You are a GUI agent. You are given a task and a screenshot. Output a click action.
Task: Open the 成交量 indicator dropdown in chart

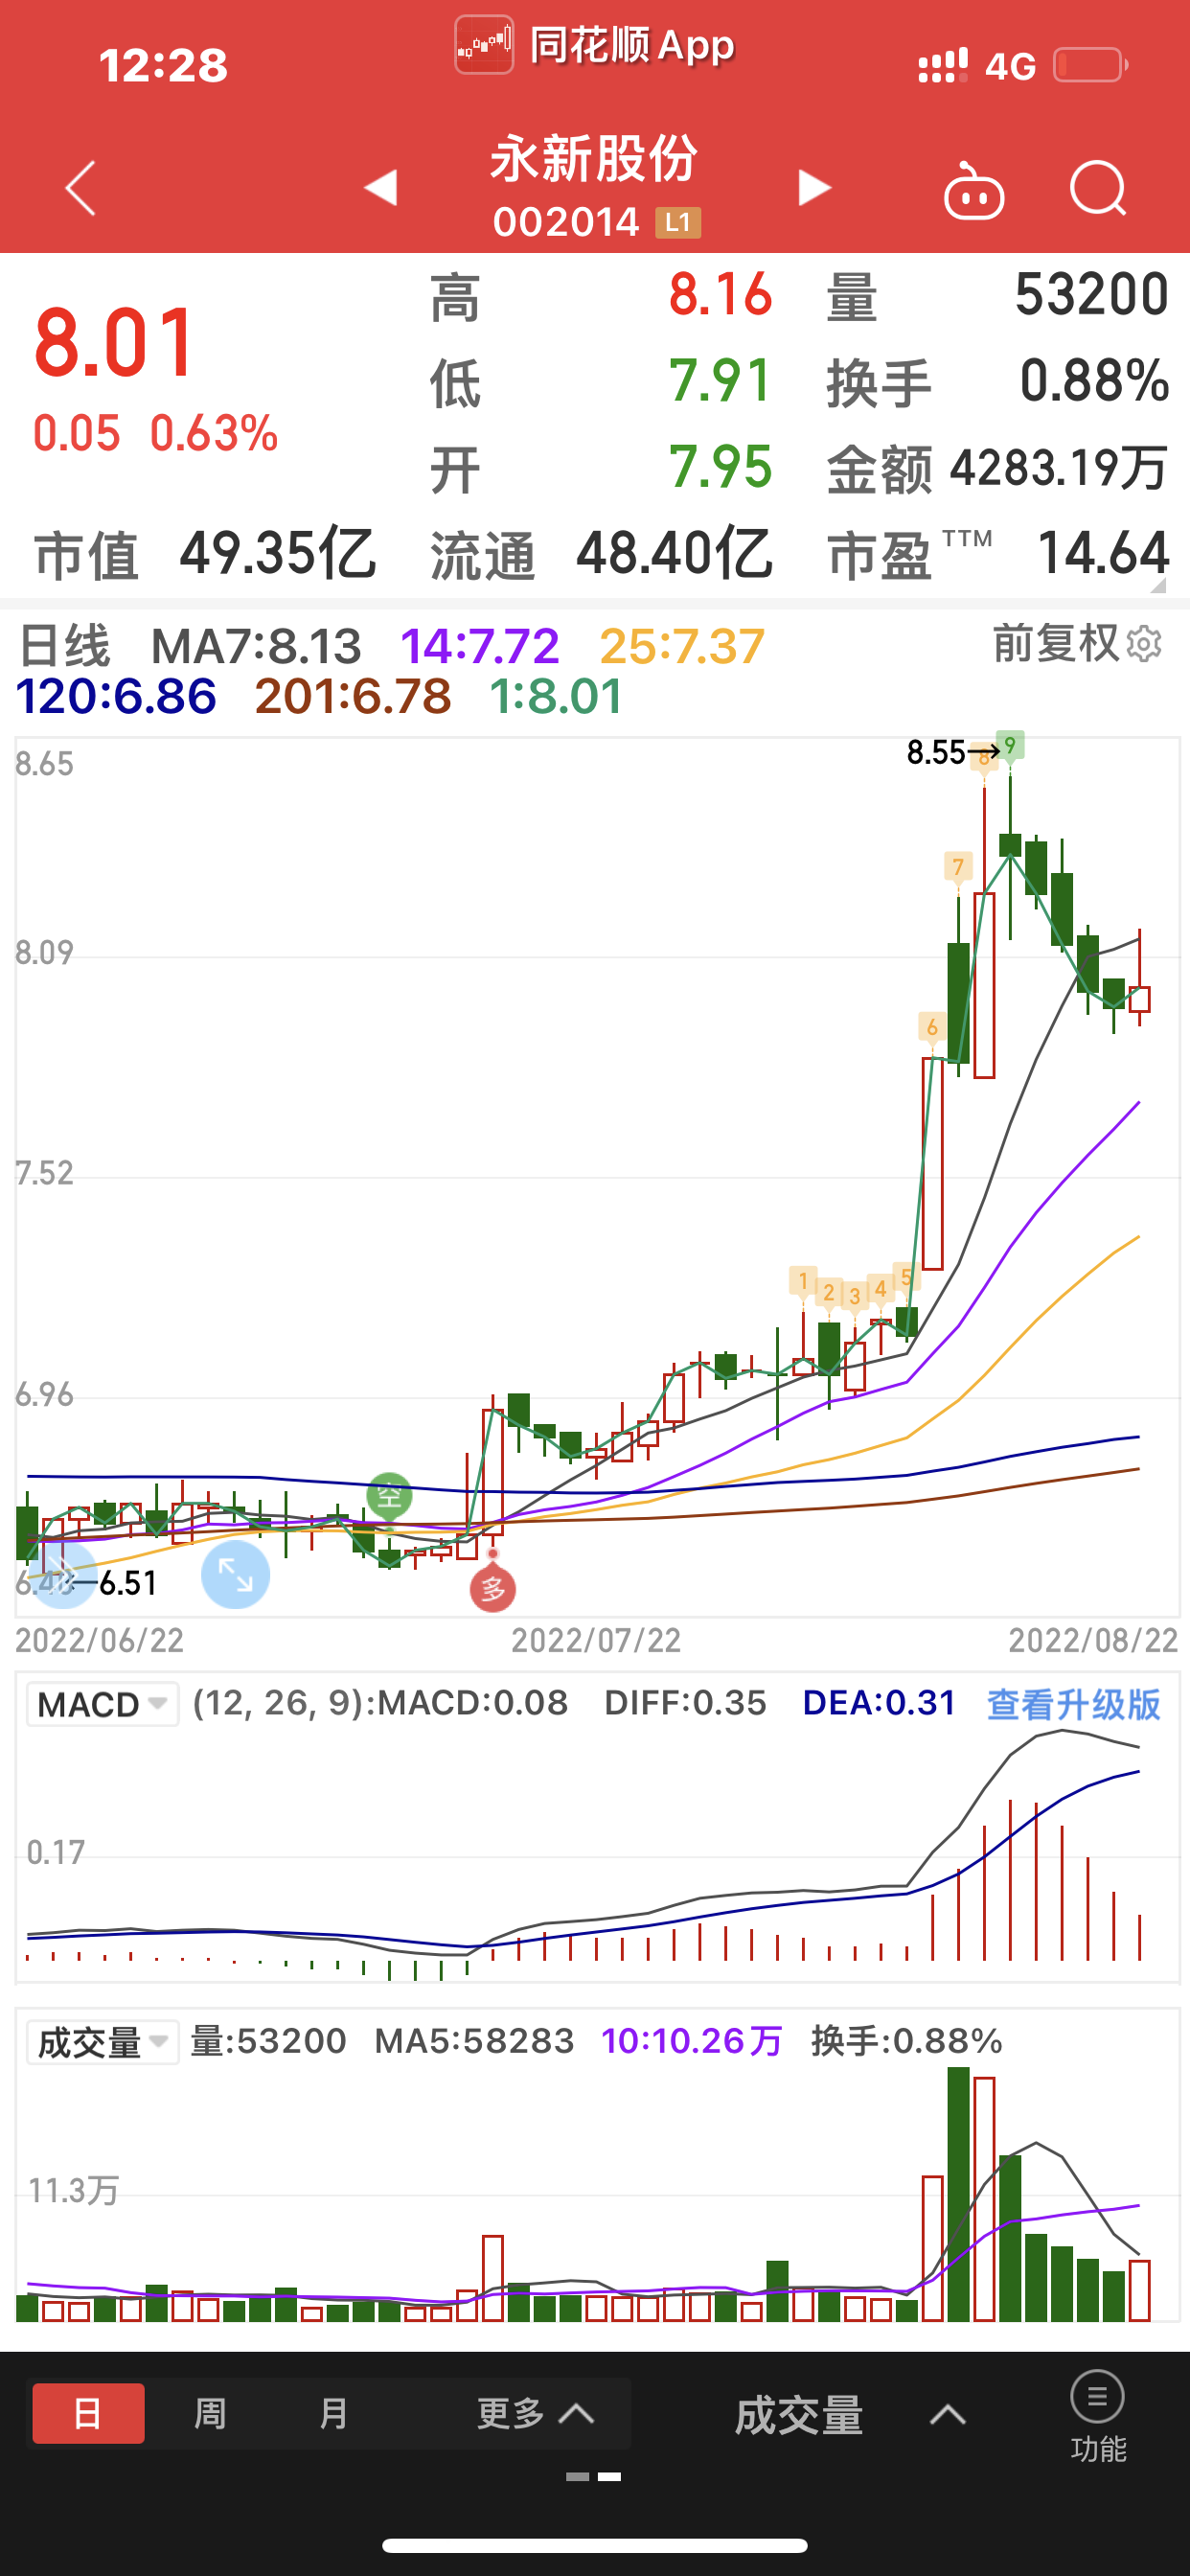[x=102, y=2042]
